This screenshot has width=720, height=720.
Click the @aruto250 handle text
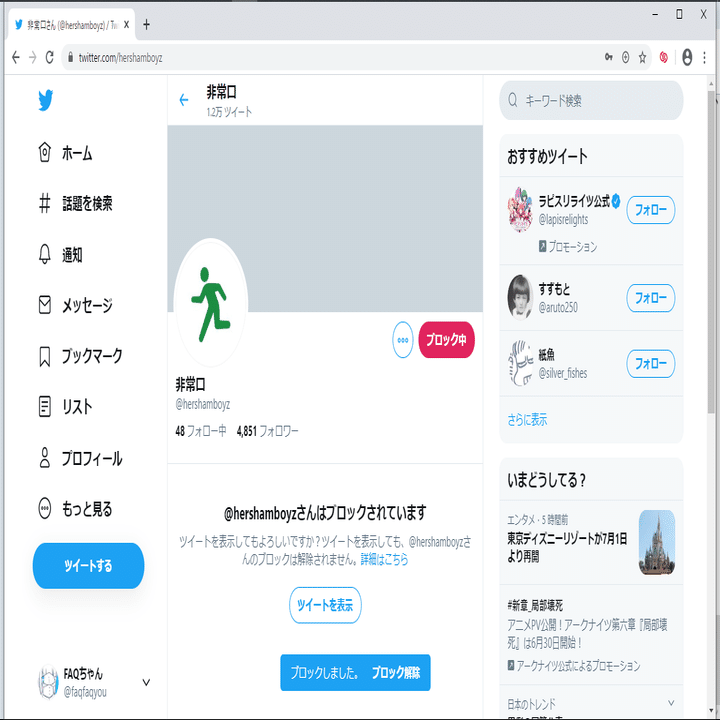[558, 307]
